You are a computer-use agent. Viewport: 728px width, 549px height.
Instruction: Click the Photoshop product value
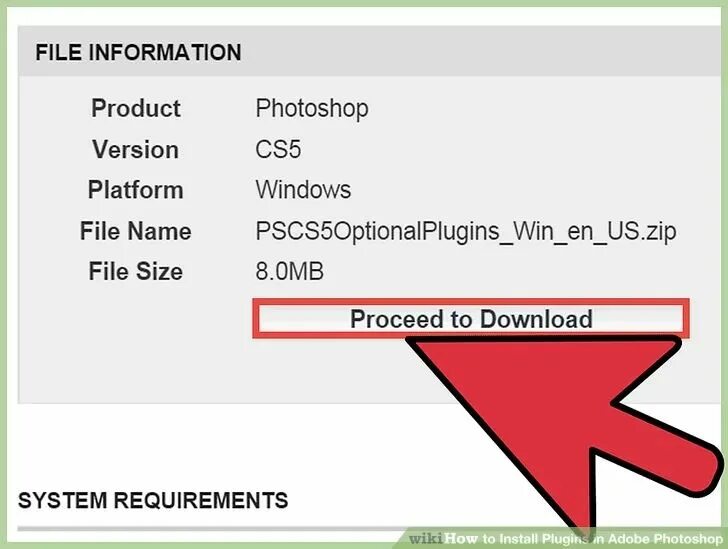(x=312, y=109)
